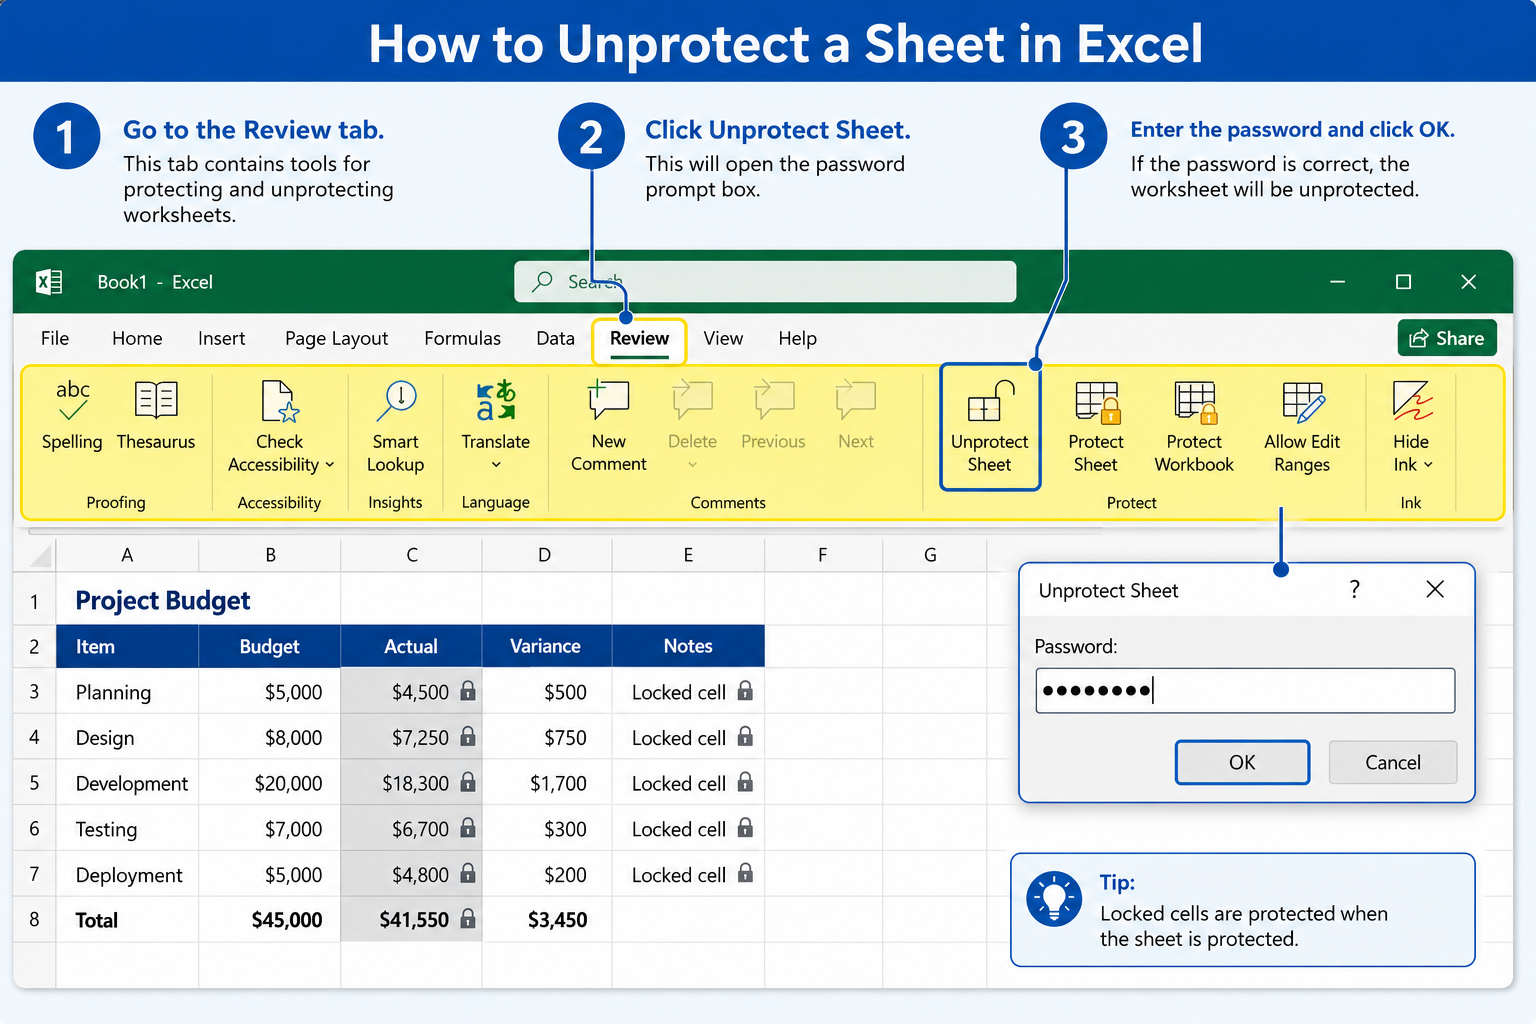Select row 3 header
The height and width of the screenshot is (1024, 1536).
pos(35,691)
